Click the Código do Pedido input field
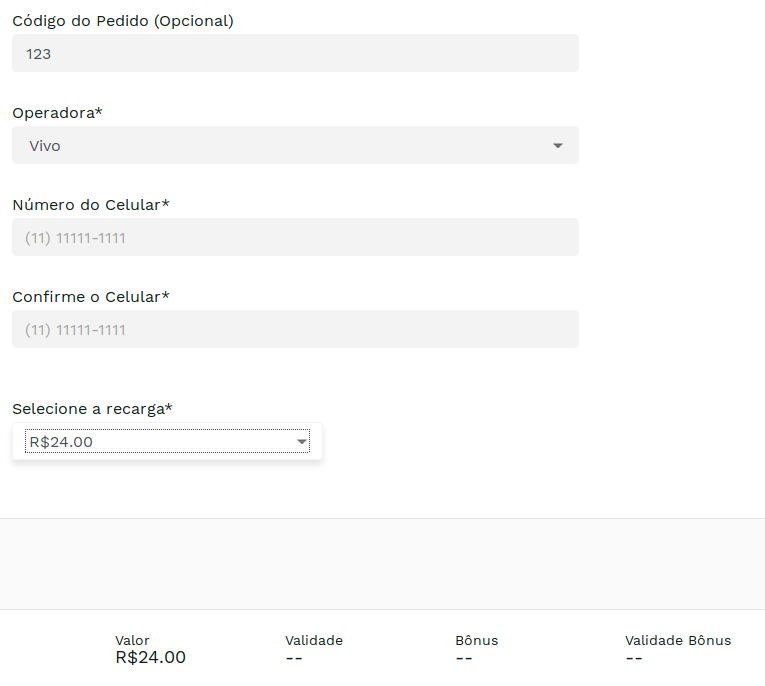Screen dimensions: 765x686 click(x=295, y=54)
